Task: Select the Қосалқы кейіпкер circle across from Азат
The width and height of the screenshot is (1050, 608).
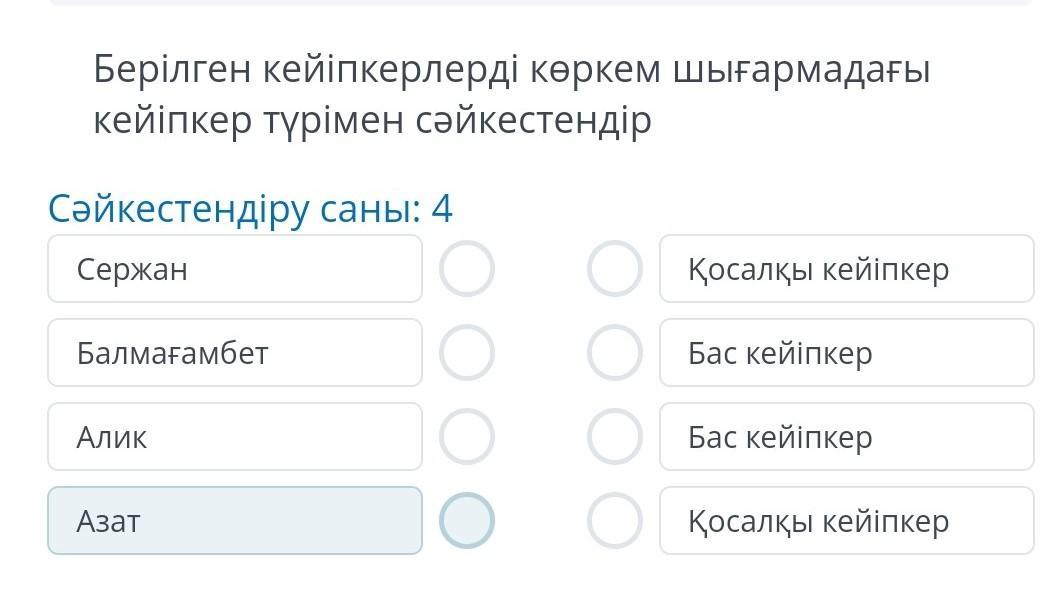Action: (614, 521)
